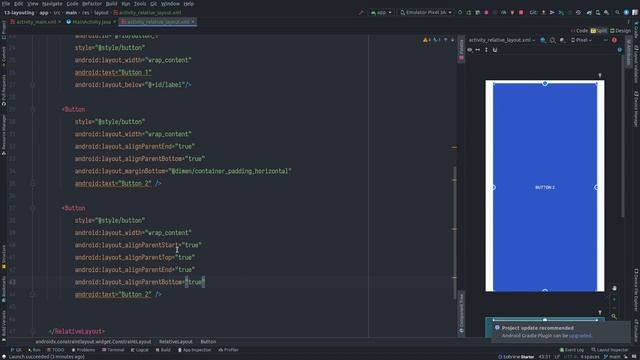Click the warnings indicator in editor

(x=427, y=40)
